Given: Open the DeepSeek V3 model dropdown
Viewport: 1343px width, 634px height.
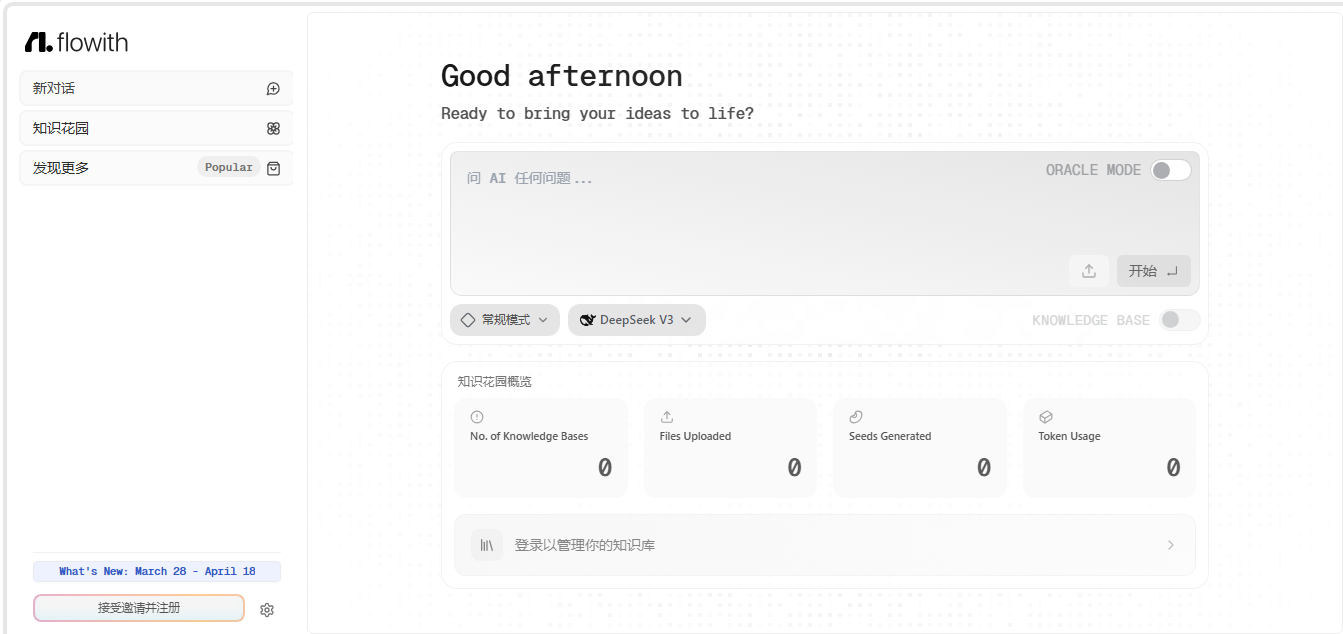Looking at the screenshot, I should coord(637,320).
